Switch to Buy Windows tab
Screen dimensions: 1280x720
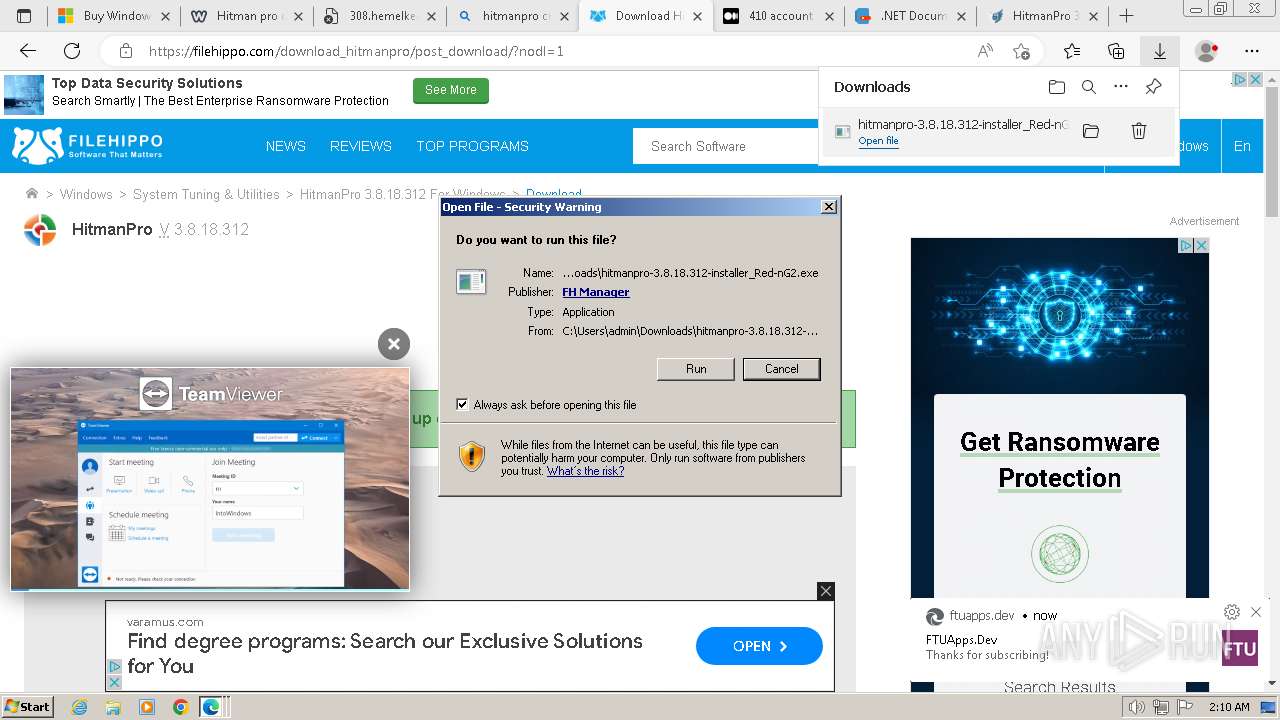(113, 16)
